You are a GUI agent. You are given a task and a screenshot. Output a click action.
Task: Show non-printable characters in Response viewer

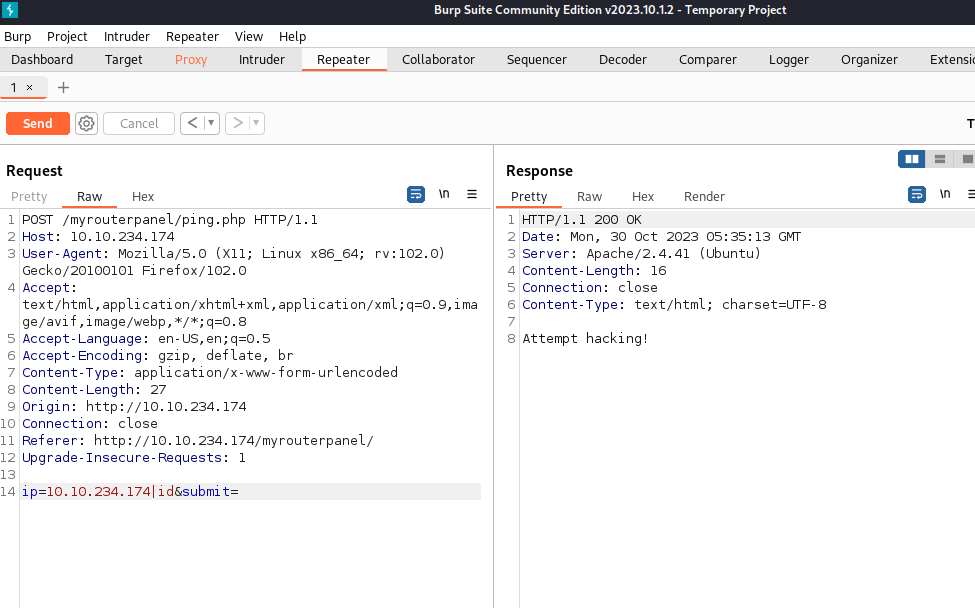point(944,195)
